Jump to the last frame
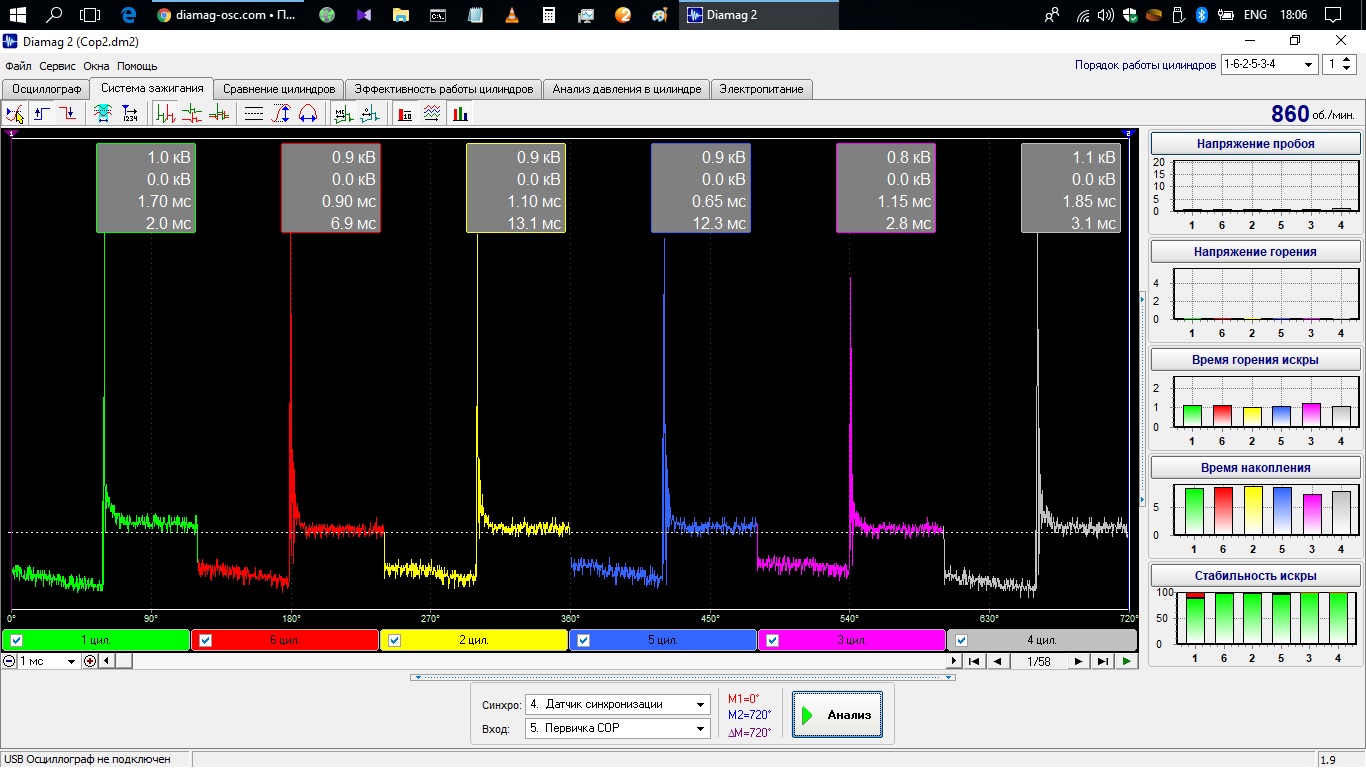Screen dimensions: 1366x768 click(1102, 661)
